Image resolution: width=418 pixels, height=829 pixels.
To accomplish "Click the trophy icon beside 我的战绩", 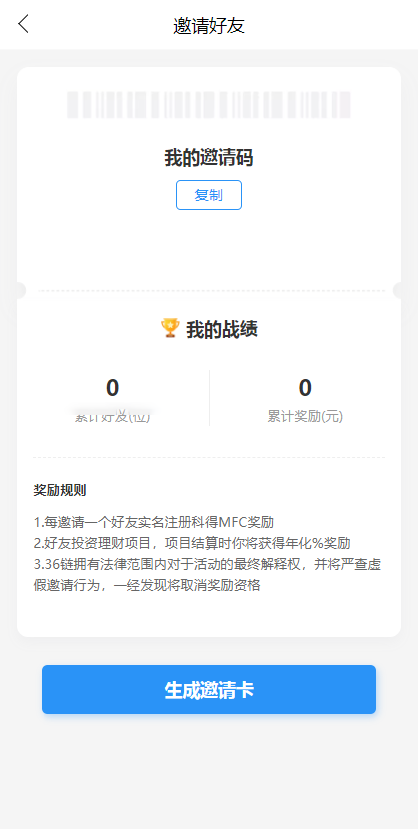I will coord(170,328).
